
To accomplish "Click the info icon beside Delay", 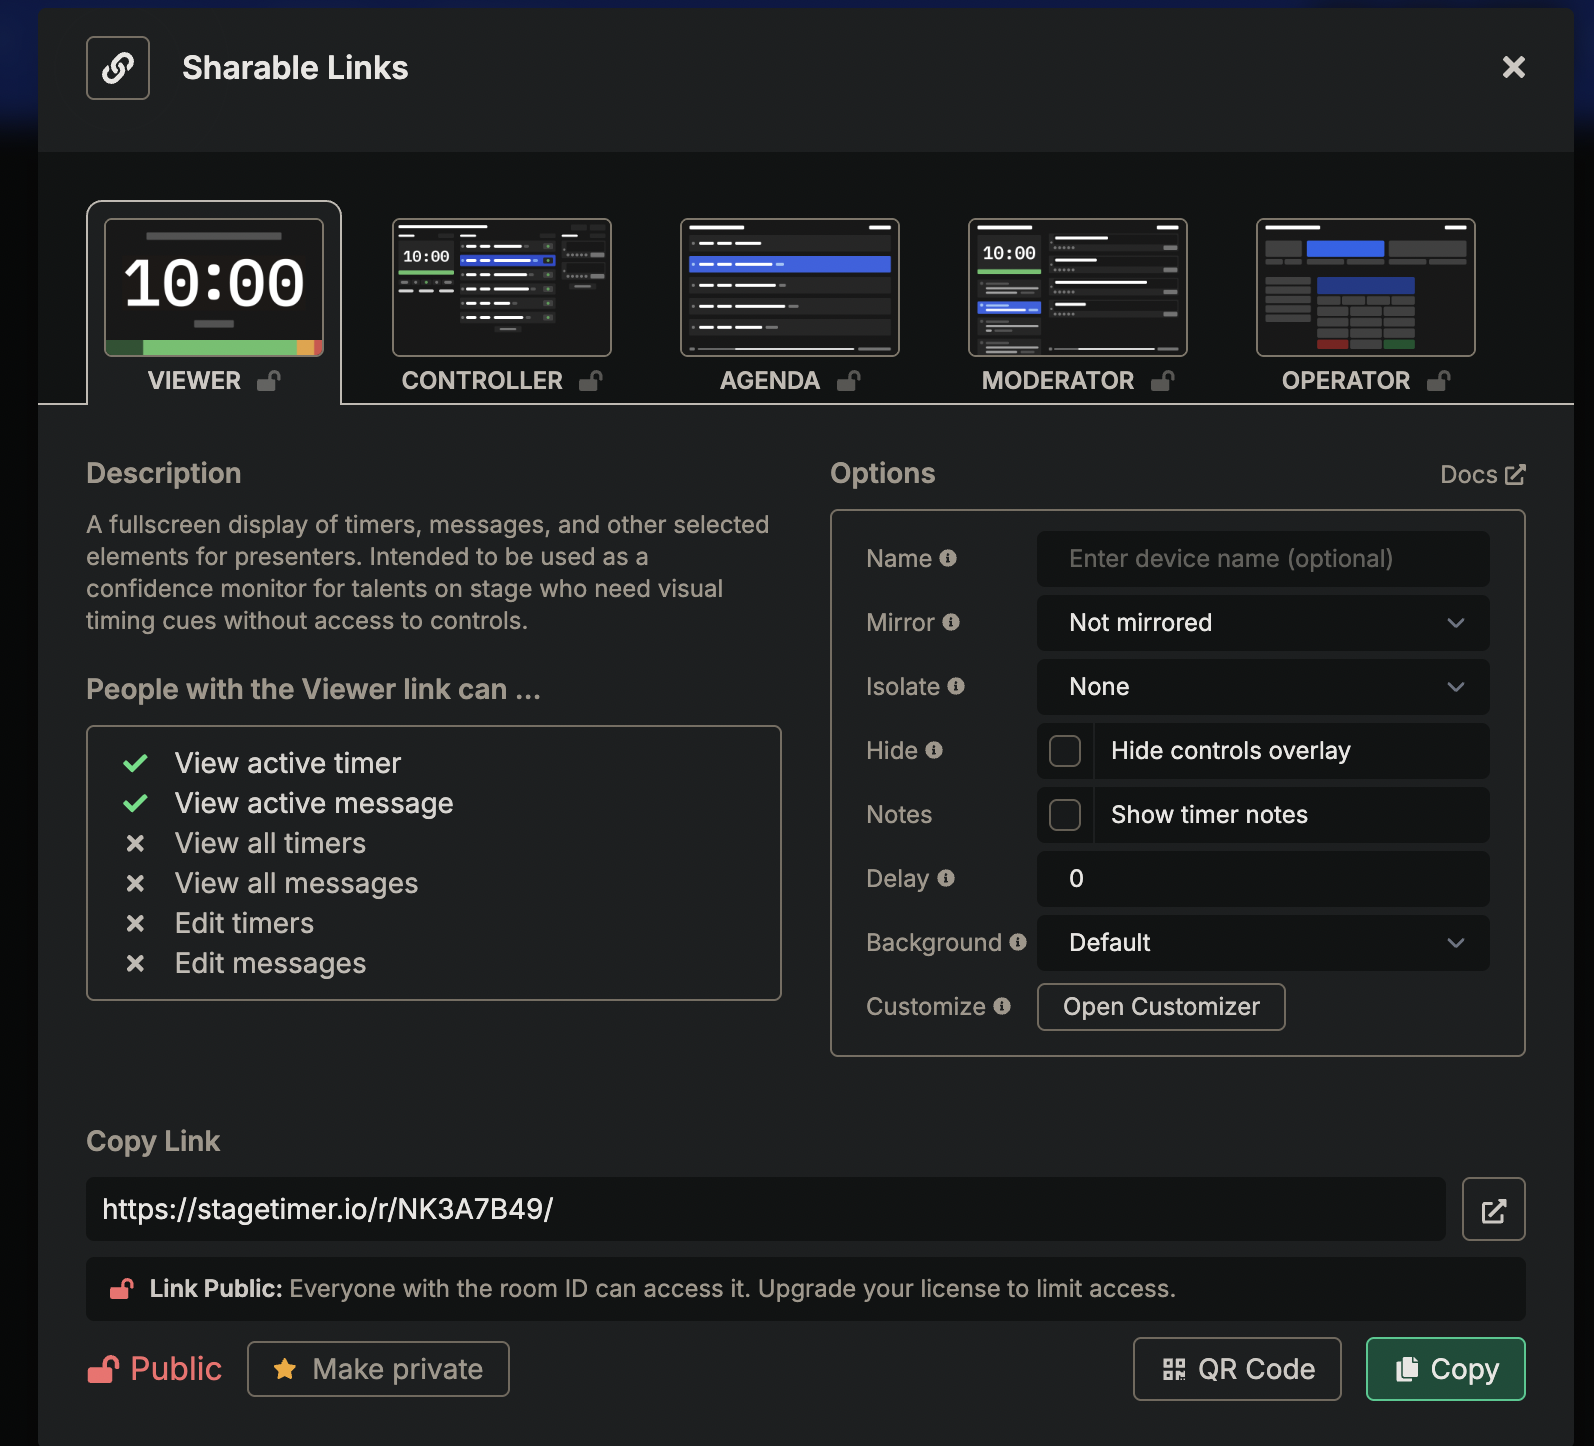I will pos(946,878).
